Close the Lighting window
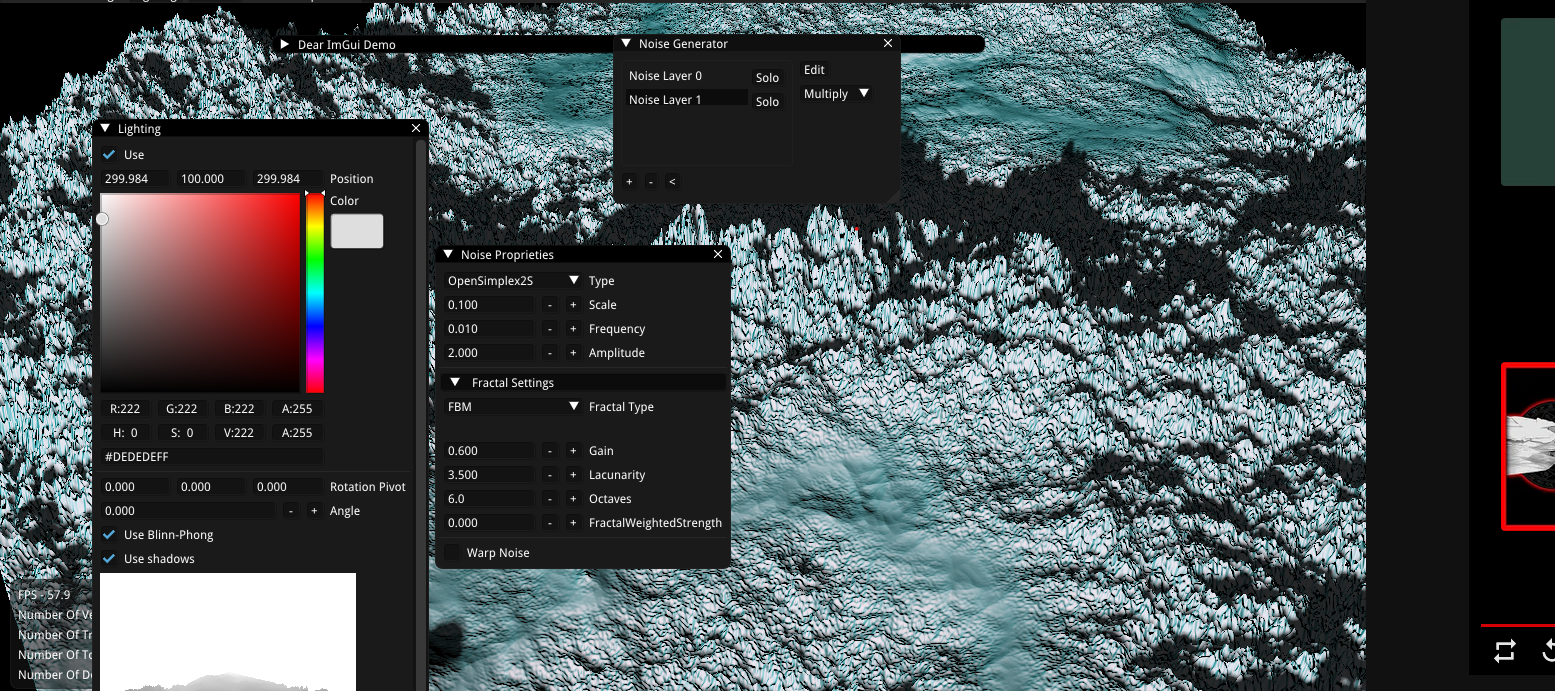The width and height of the screenshot is (1555, 691). point(416,129)
